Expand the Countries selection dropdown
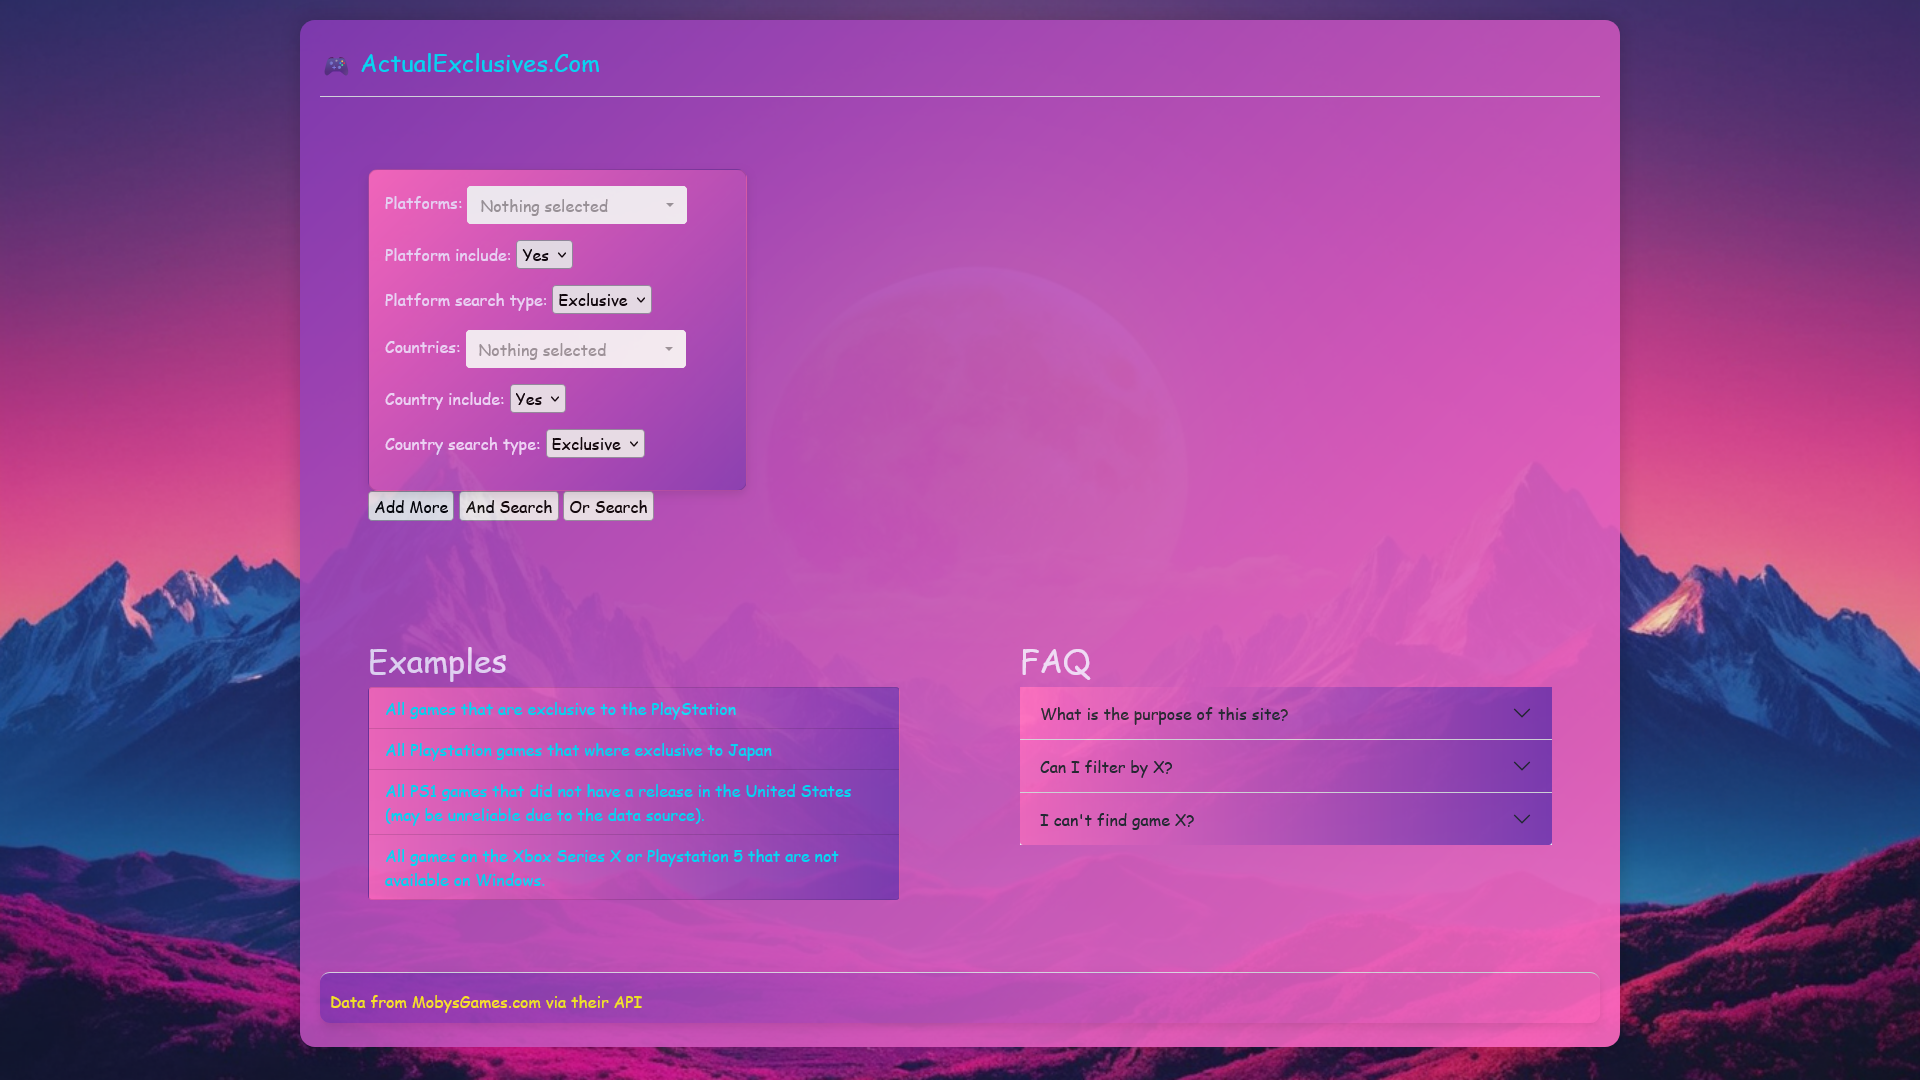 click(576, 349)
